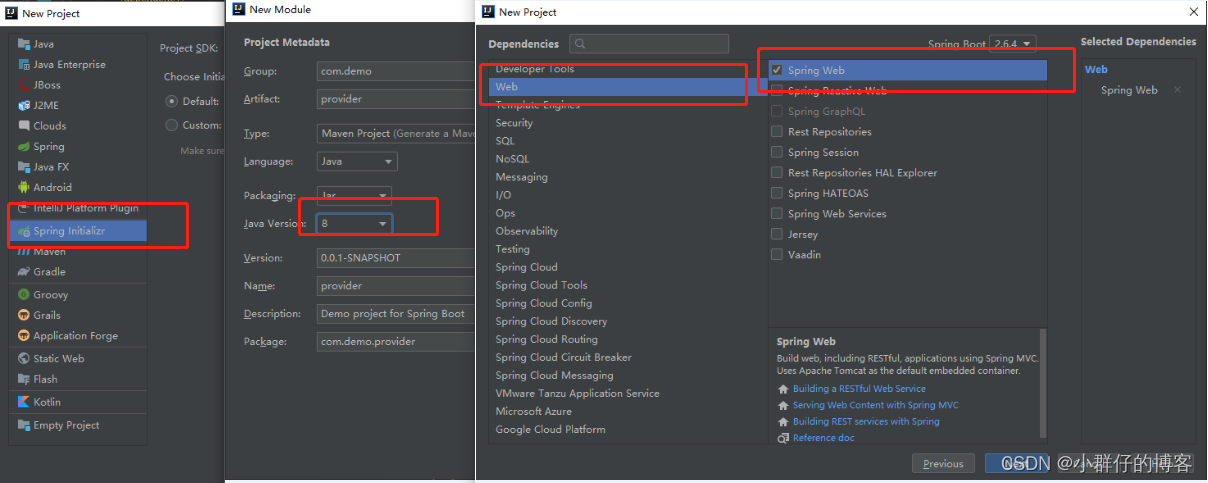Click the Package com.demo.provider field
The image size is (1208, 483).
396,341
